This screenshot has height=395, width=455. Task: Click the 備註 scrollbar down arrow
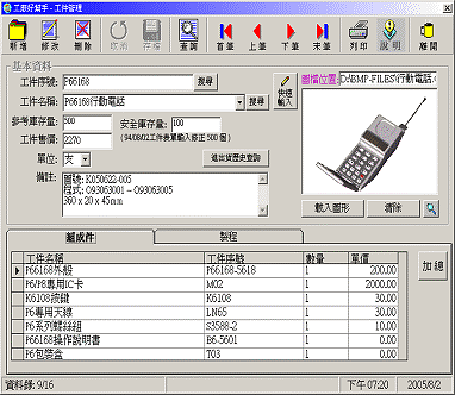tap(263, 210)
